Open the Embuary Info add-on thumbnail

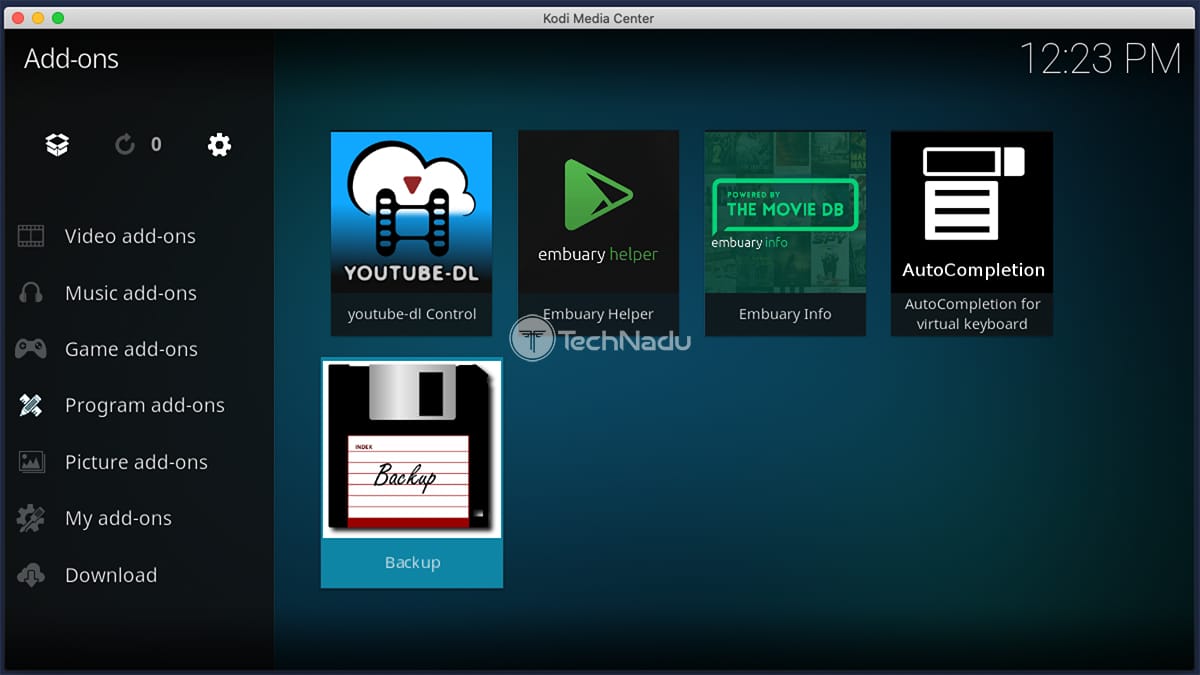pos(785,212)
